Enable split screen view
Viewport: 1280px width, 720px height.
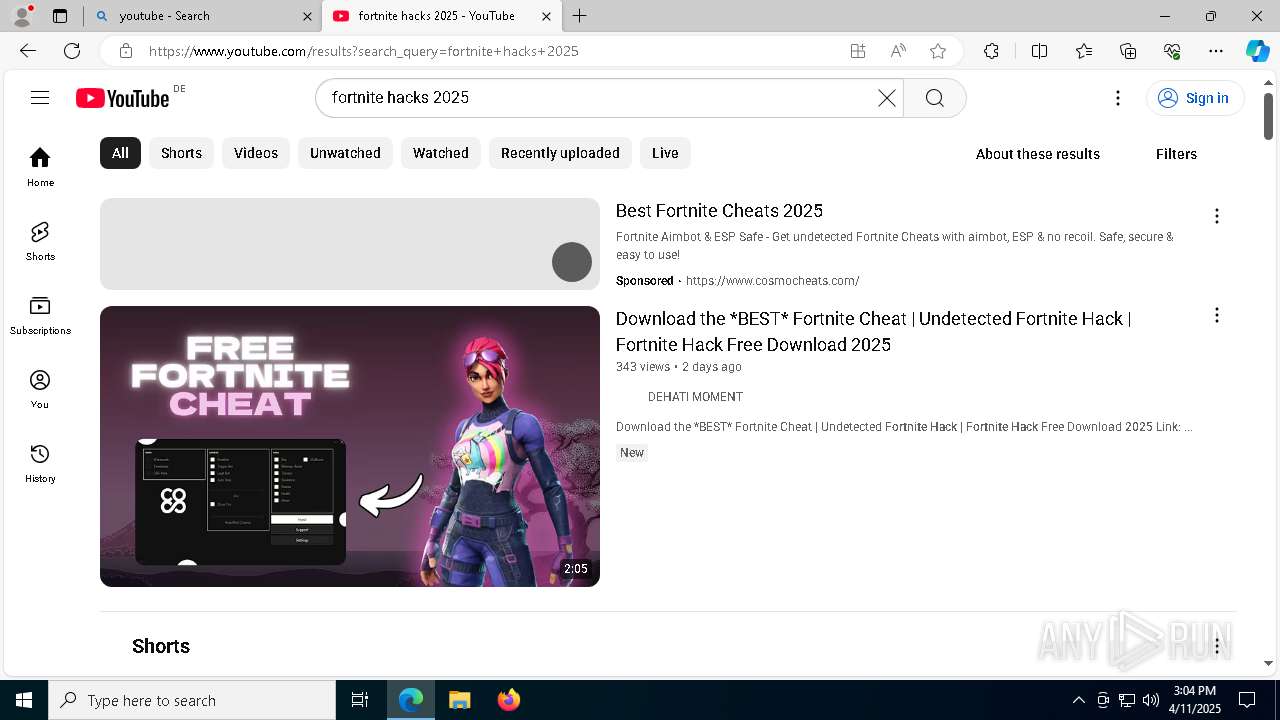point(1039,51)
